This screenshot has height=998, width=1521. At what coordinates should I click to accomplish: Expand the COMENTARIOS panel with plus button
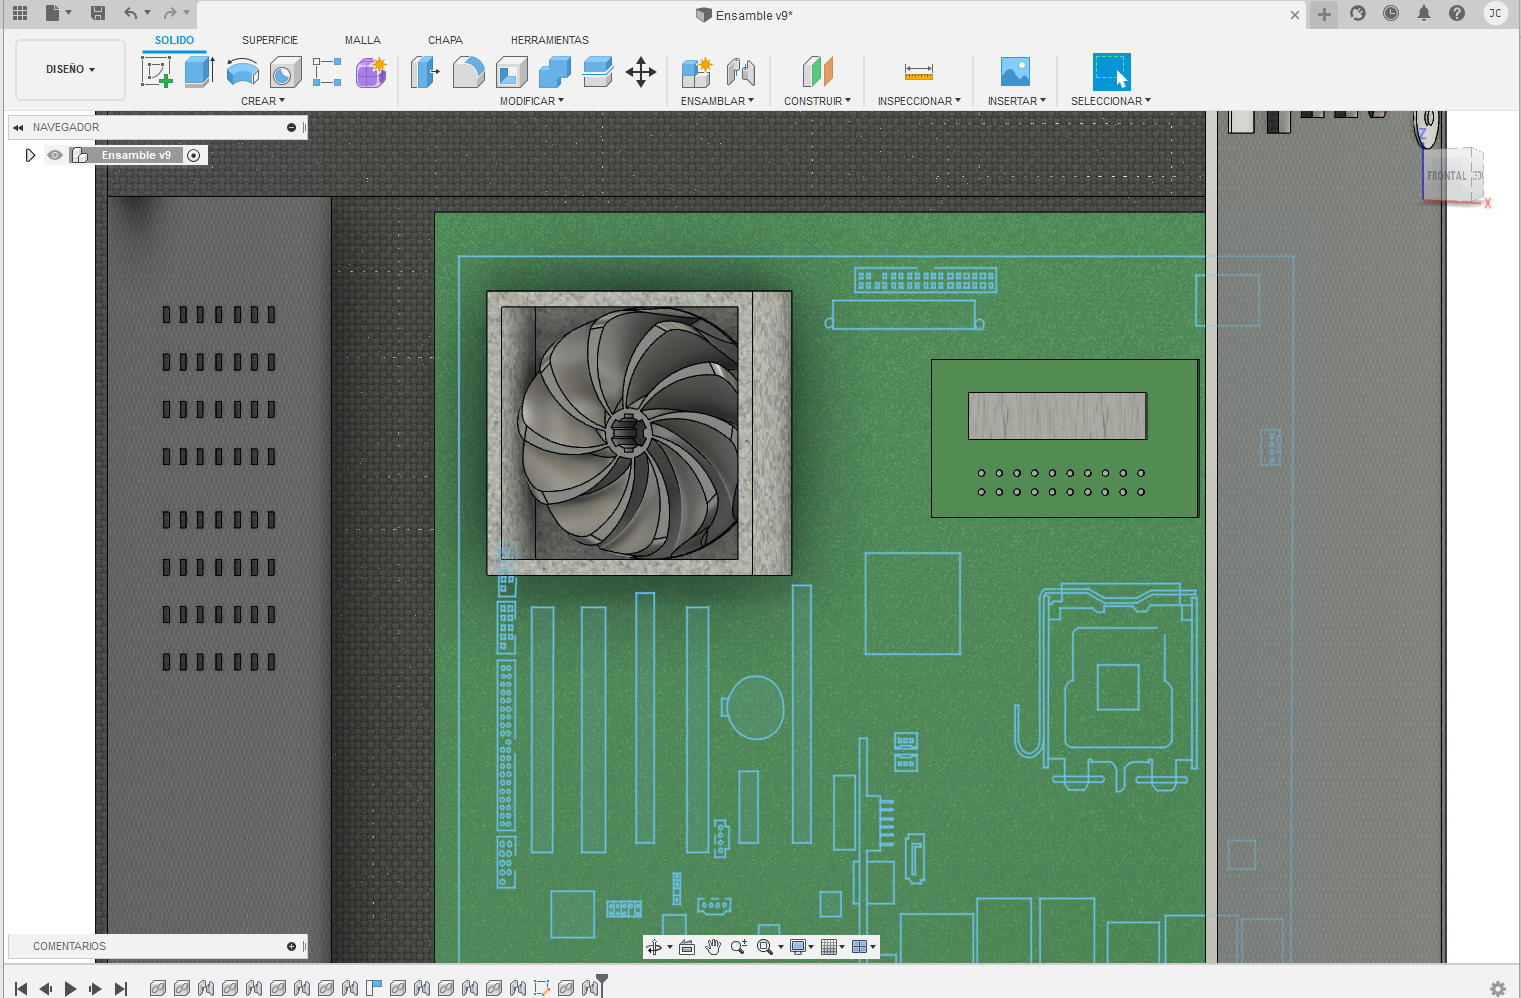coord(291,946)
